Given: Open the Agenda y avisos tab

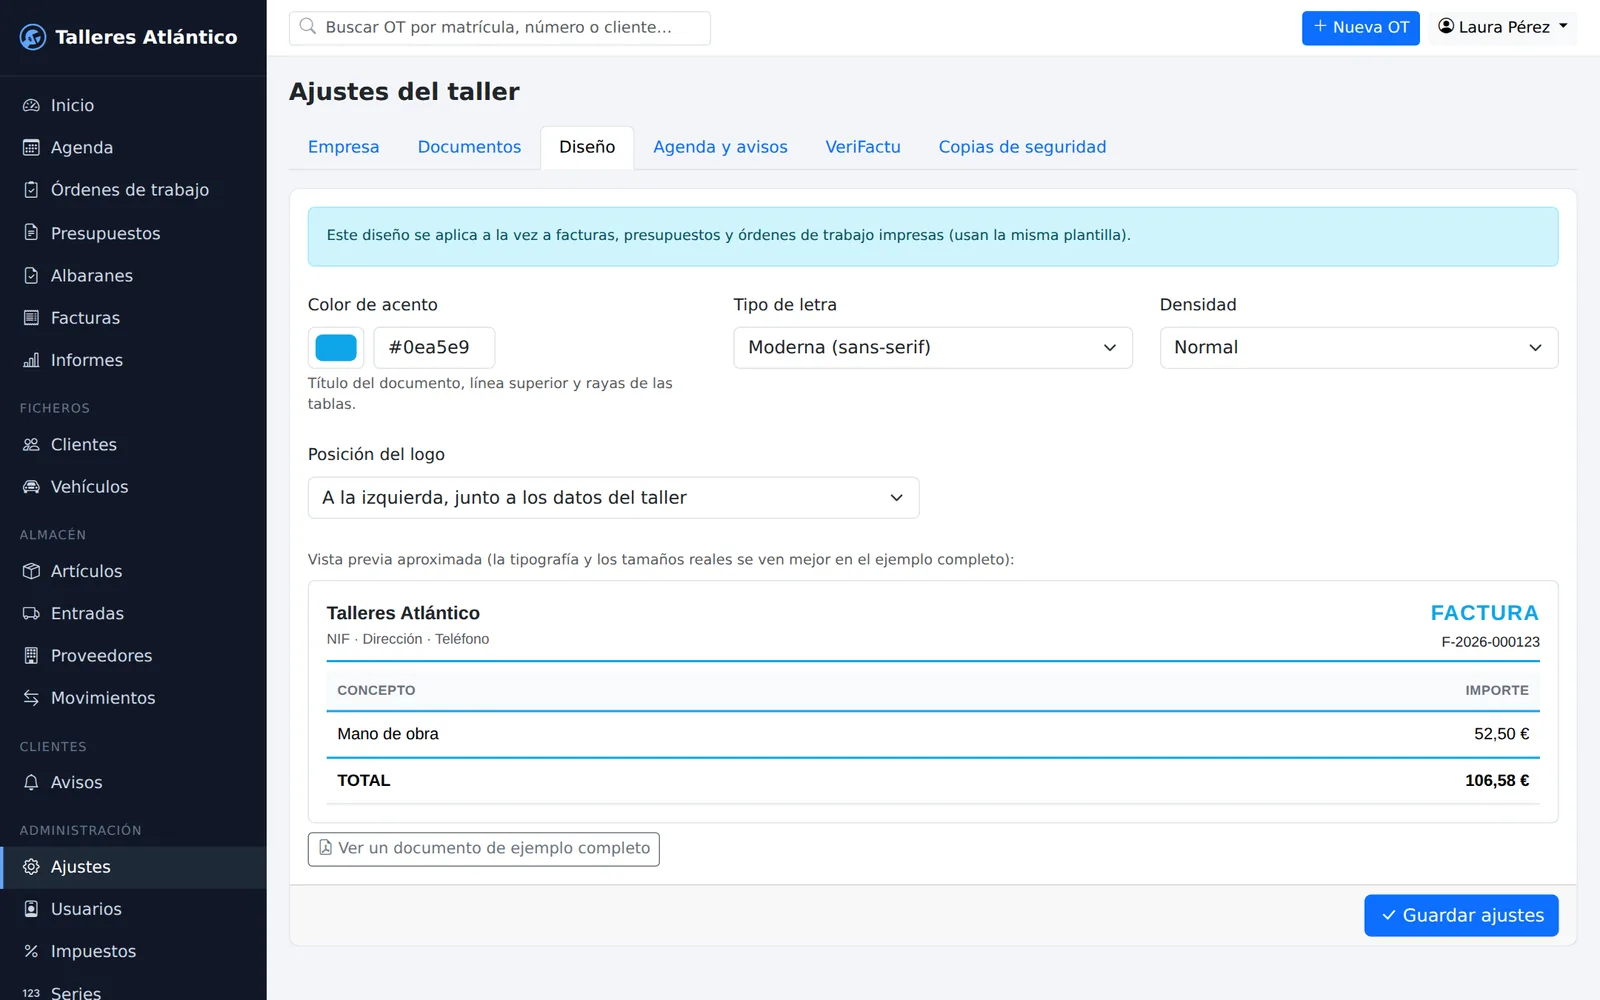Looking at the screenshot, I should pyautogui.click(x=720, y=147).
